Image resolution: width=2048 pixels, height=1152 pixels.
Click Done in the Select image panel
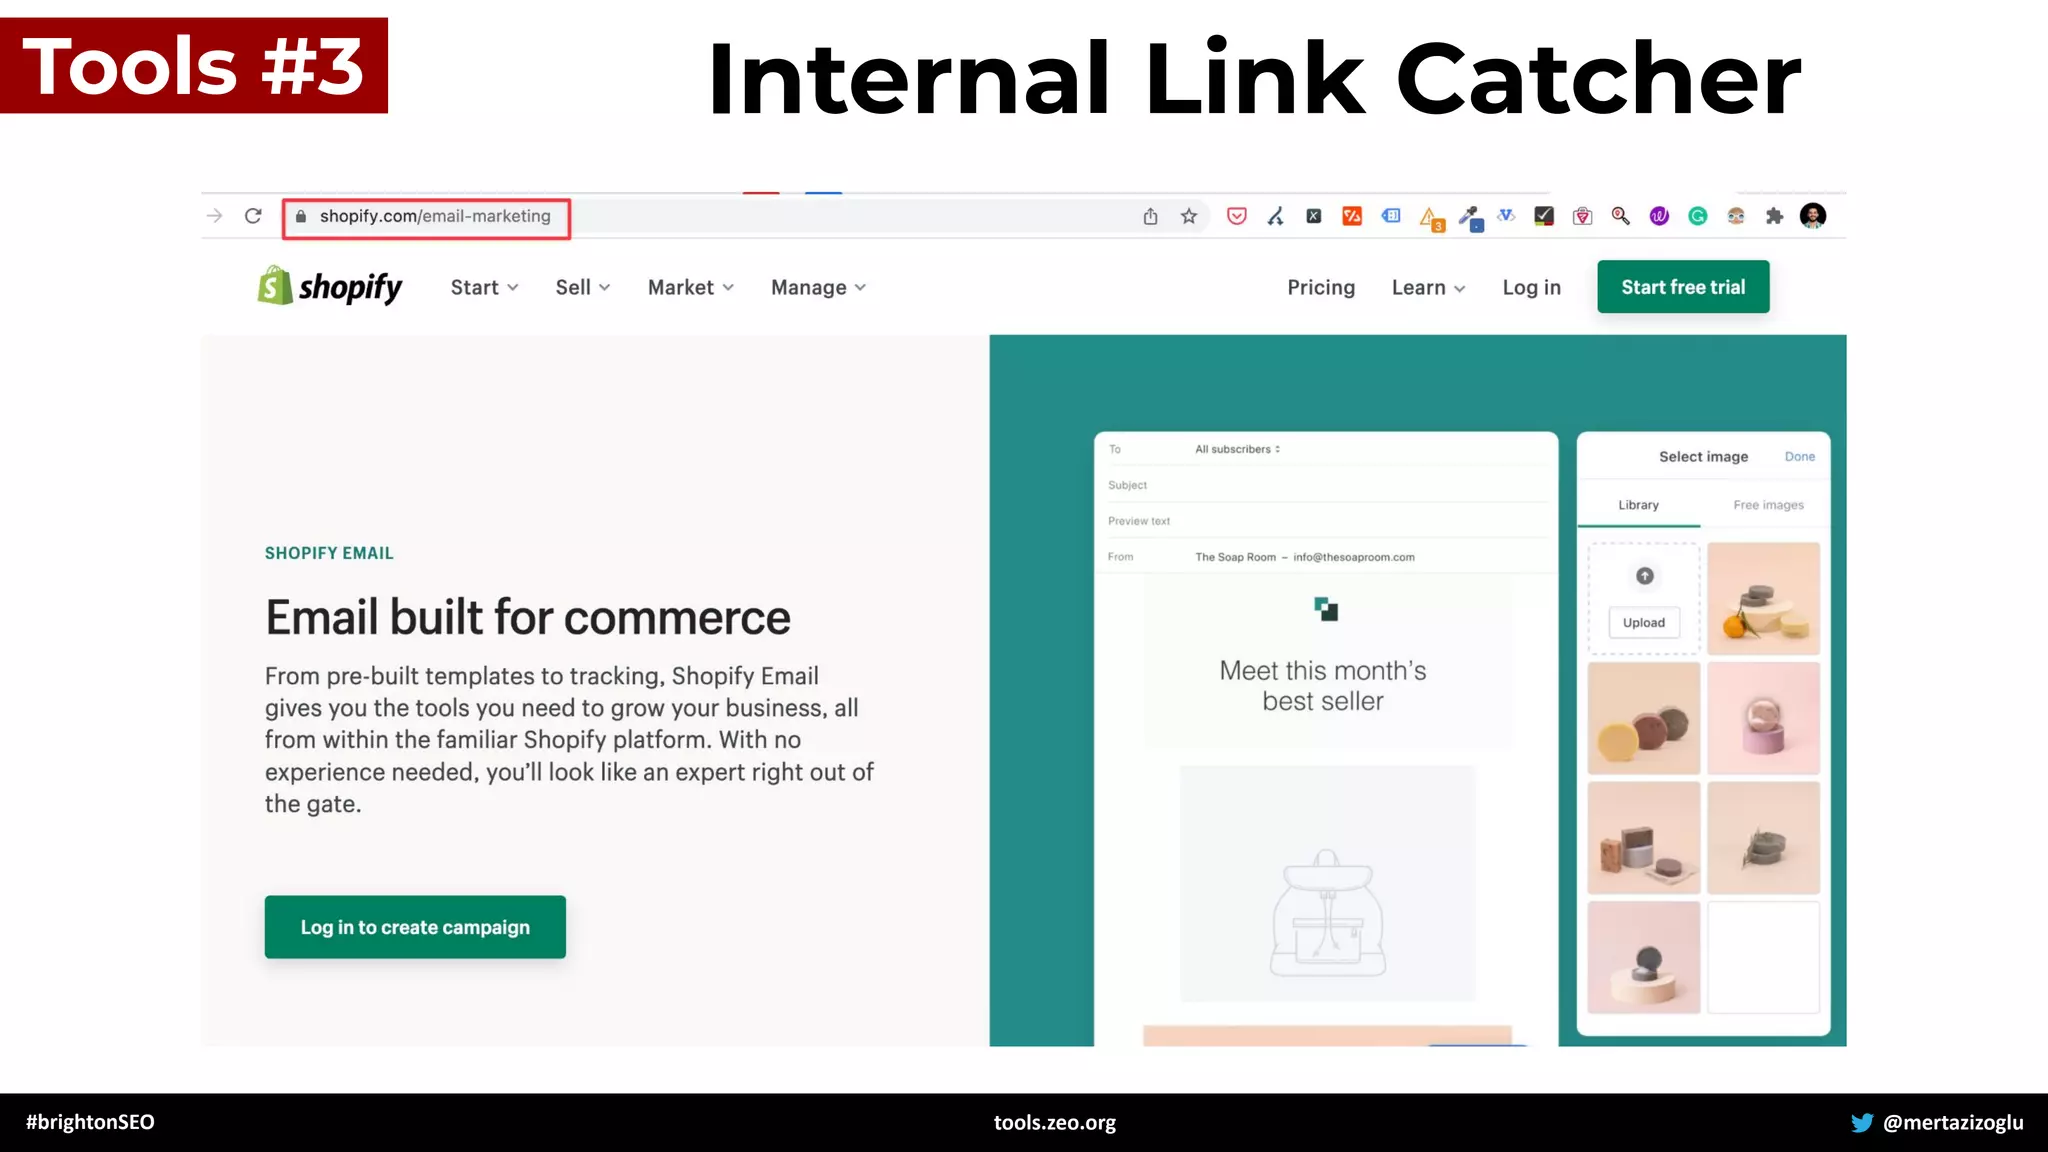[x=1800, y=456]
